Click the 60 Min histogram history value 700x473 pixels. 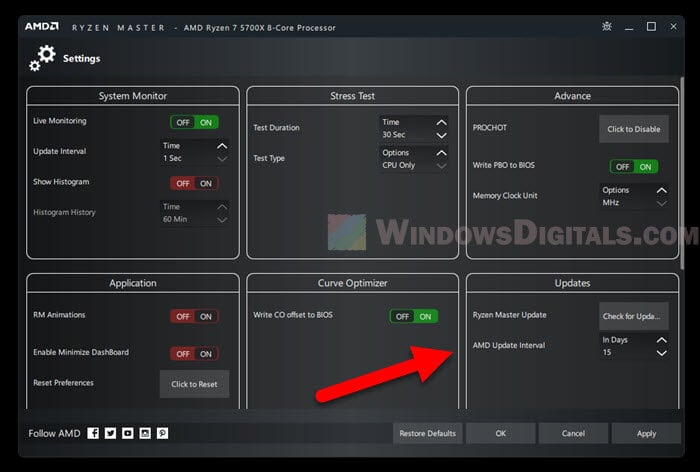coord(175,219)
